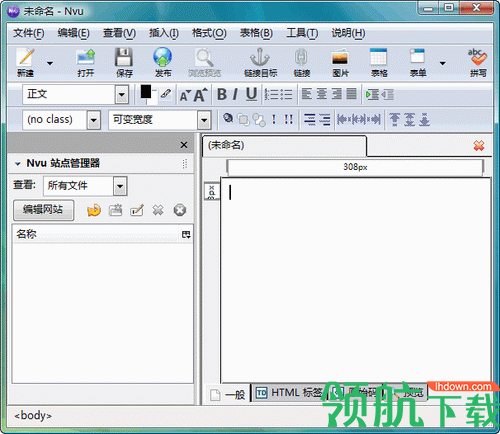This screenshot has width=500, height=434.
Task: Open the 插入(I) menu
Action: [164, 33]
